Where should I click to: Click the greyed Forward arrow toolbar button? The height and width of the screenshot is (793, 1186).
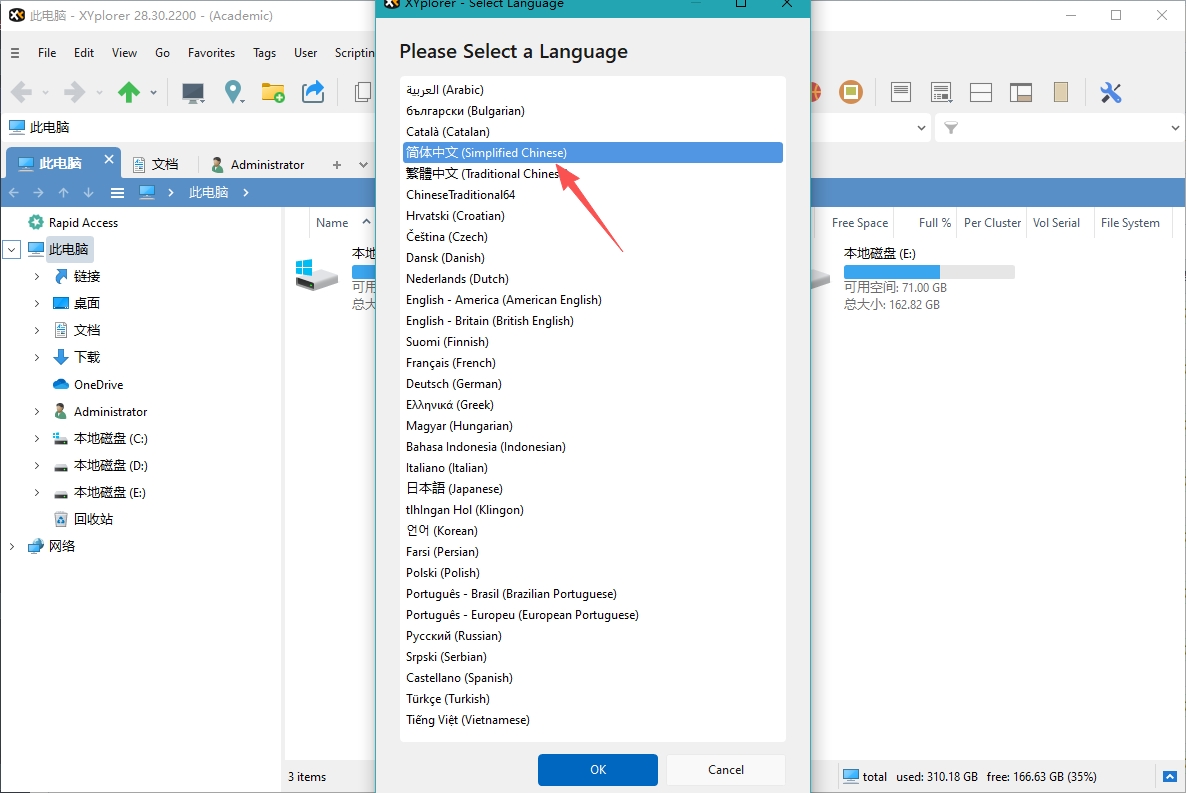pyautogui.click(x=74, y=92)
